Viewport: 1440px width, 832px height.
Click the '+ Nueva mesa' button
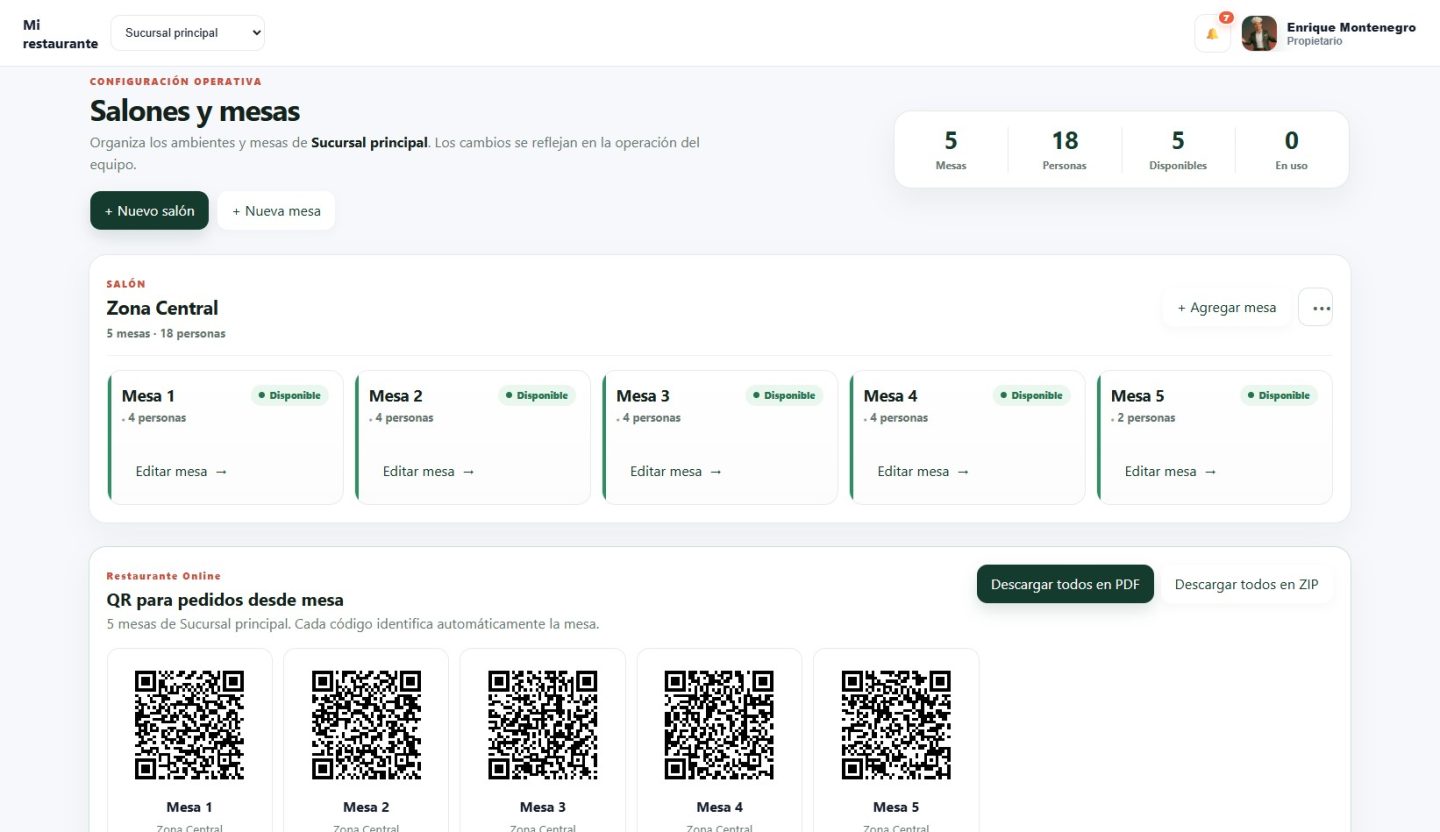(276, 211)
